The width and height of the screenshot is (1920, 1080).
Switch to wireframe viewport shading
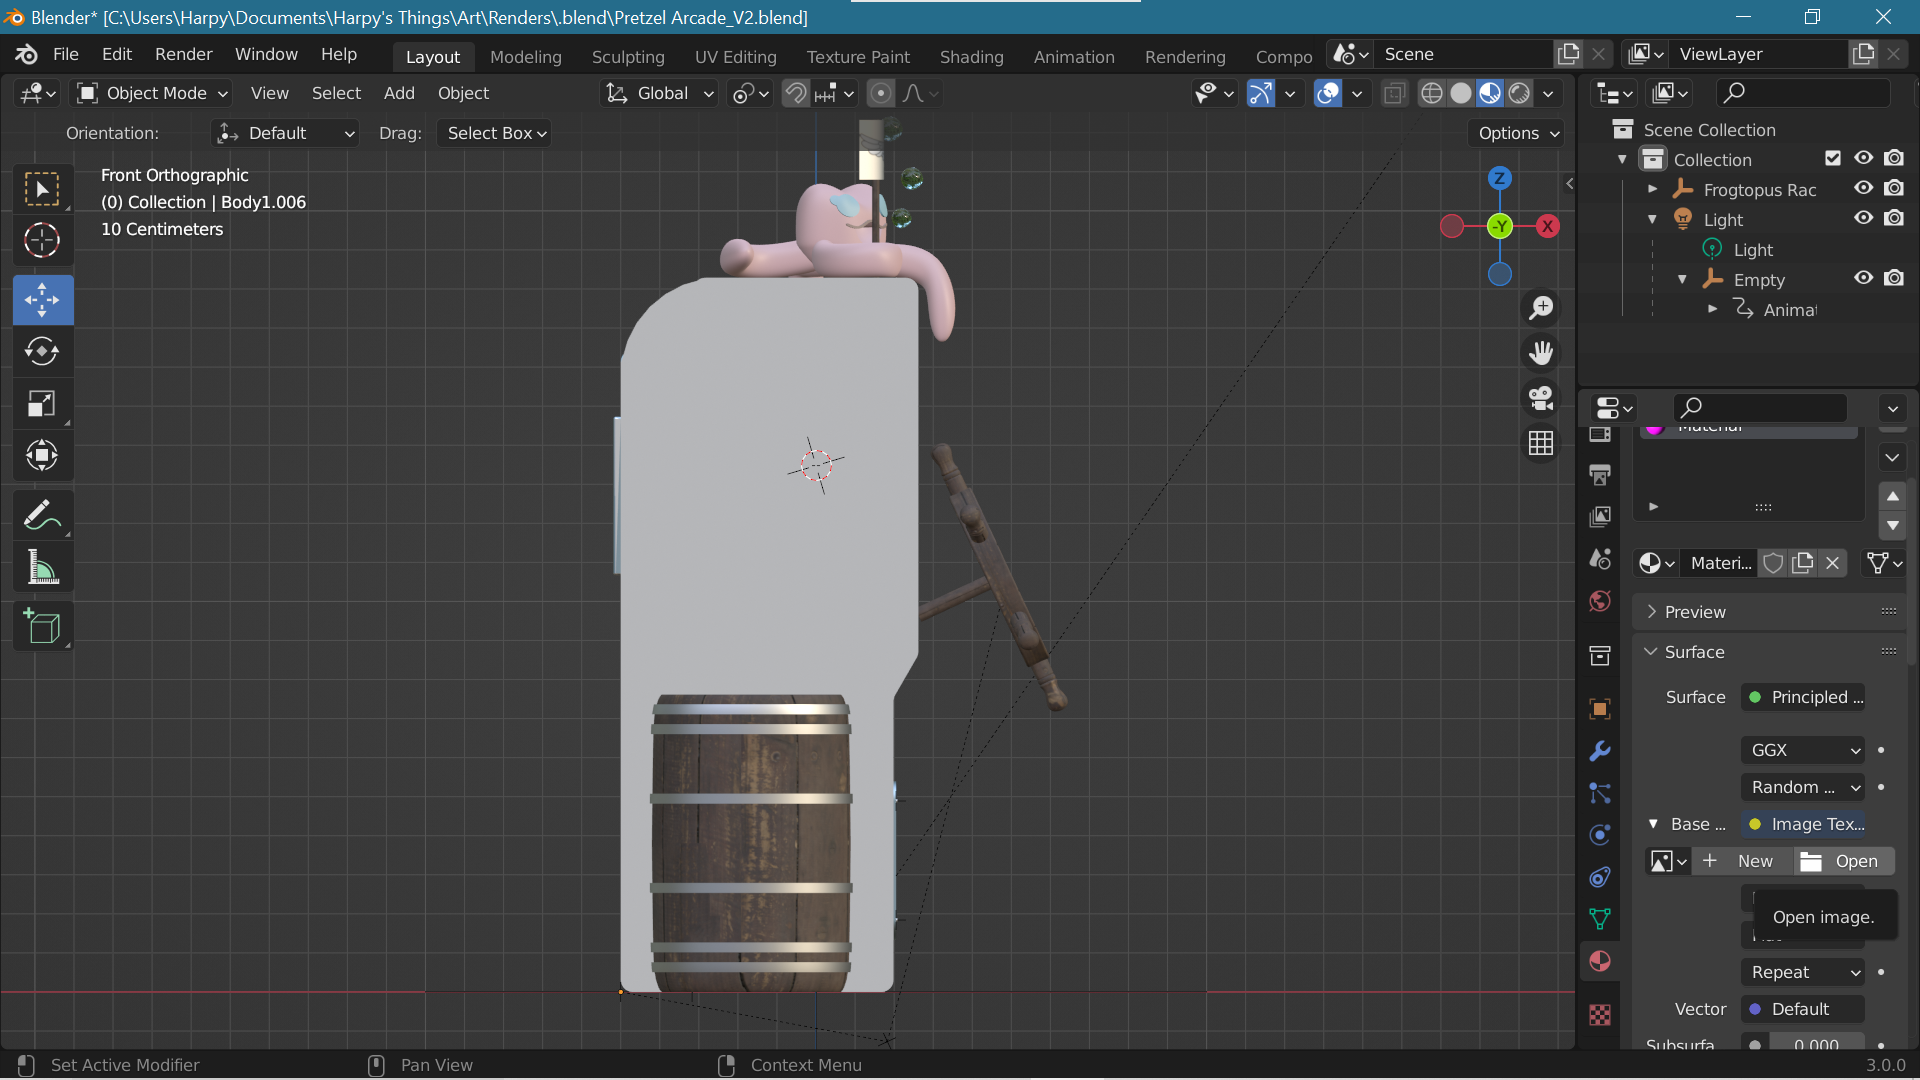(1432, 93)
